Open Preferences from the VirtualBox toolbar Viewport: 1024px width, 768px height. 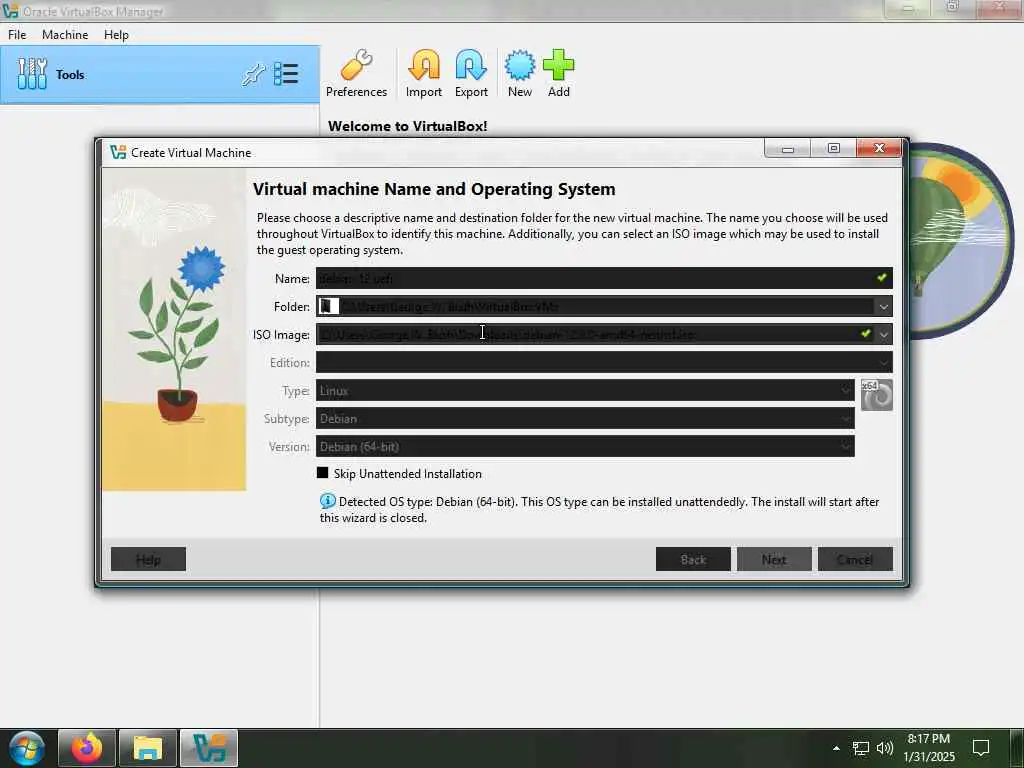[x=356, y=74]
